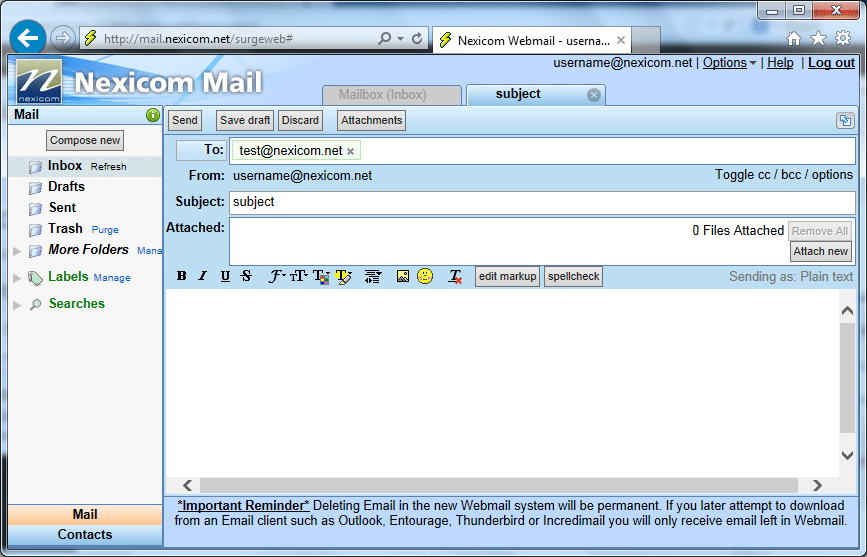Reload the page in the browser

click(x=417, y=38)
